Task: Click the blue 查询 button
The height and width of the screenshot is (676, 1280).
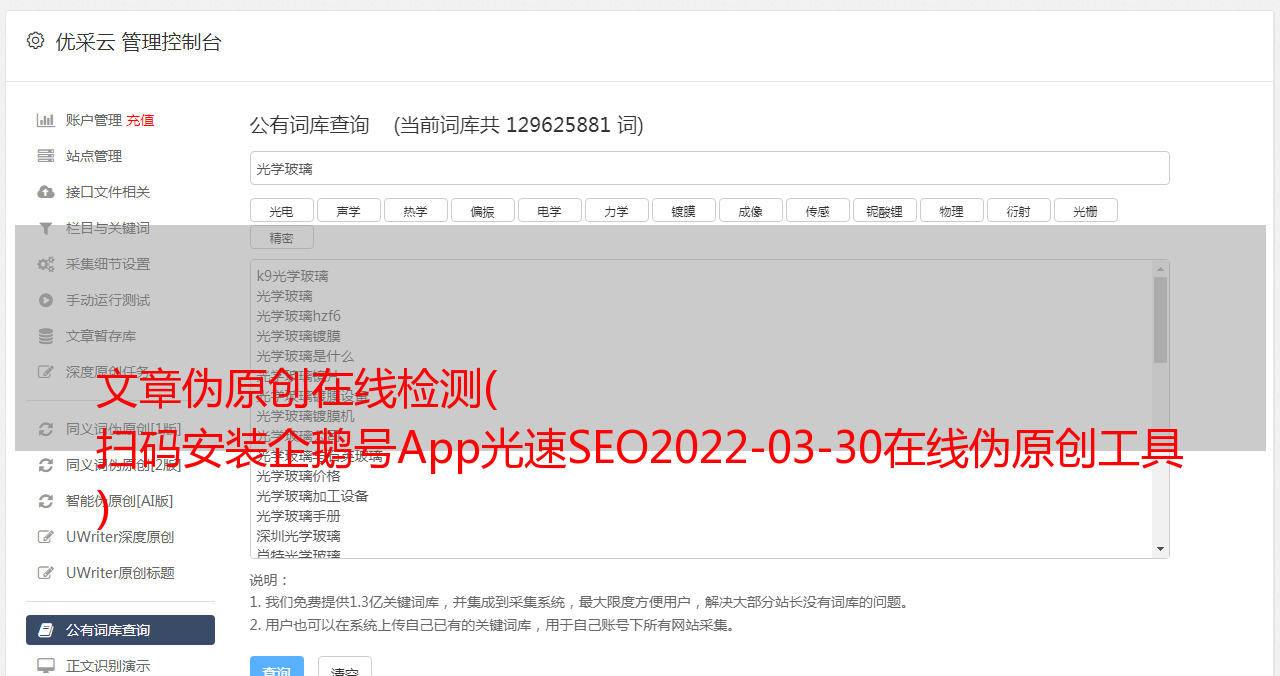Action: 277,668
